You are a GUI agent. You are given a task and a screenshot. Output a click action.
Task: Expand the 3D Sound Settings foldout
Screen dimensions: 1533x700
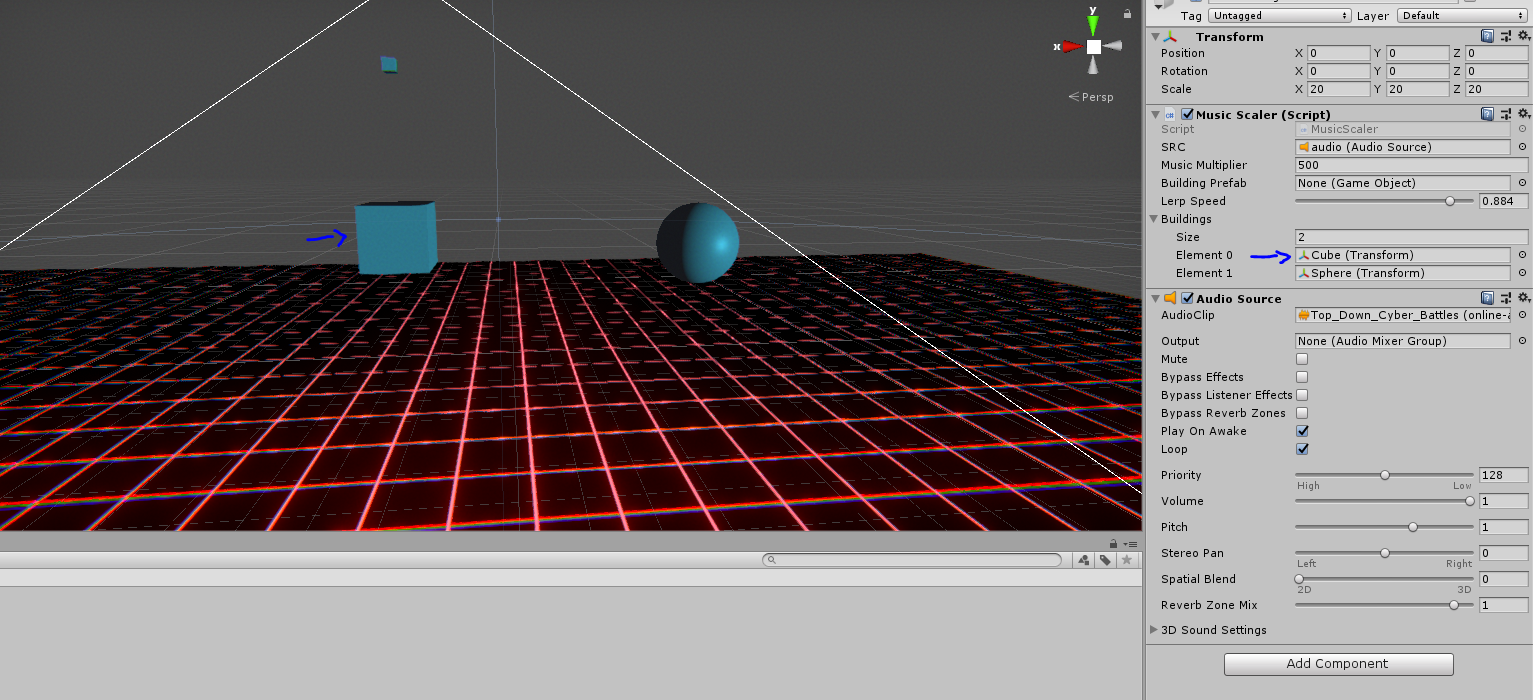[1154, 630]
